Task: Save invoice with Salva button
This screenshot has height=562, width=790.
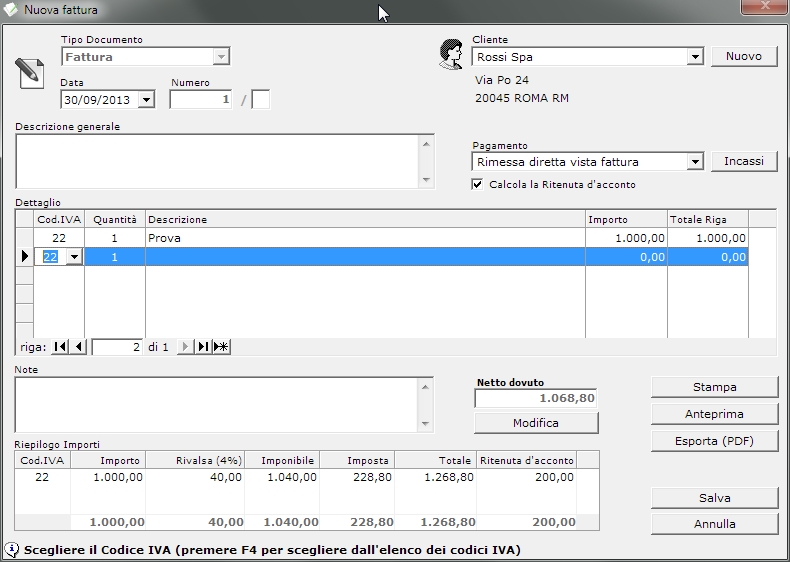Action: (714, 498)
